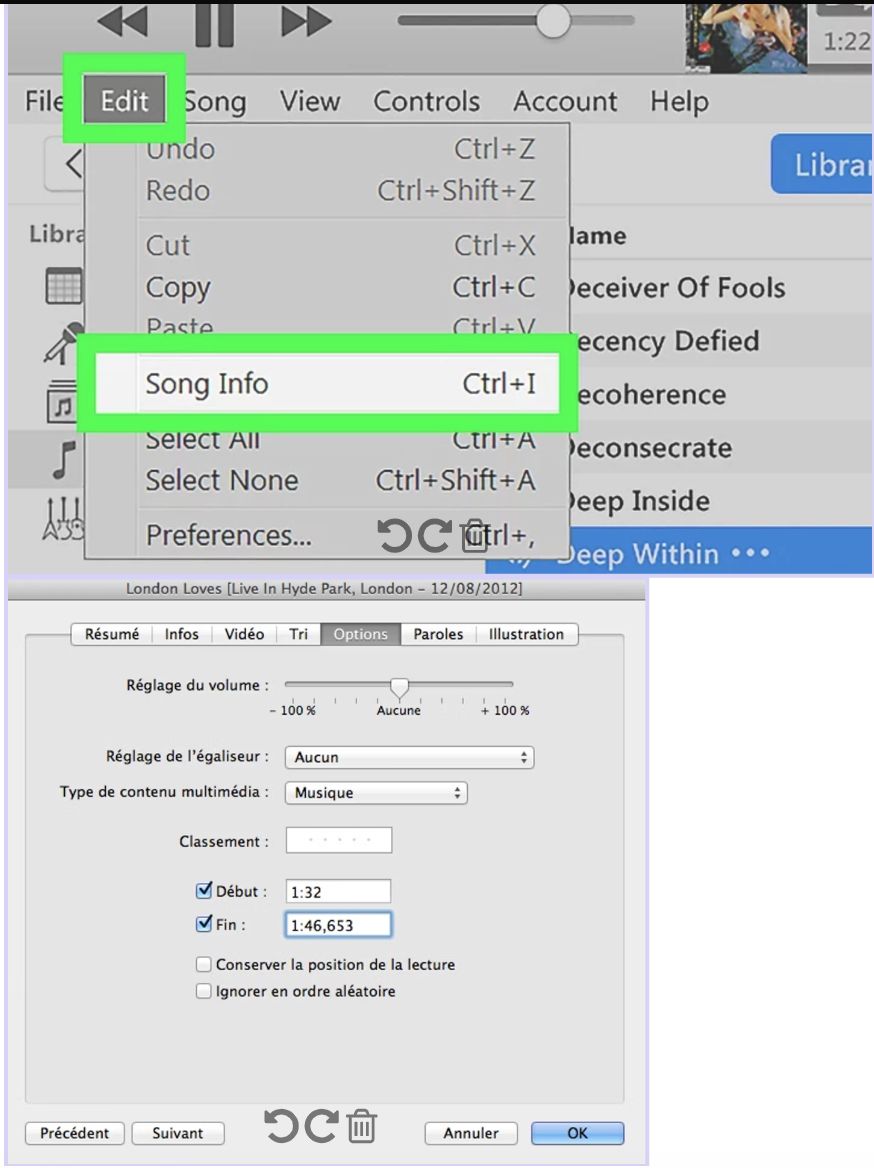Pause the currently playing song
Screen dimensions: 874x1168
point(214,23)
